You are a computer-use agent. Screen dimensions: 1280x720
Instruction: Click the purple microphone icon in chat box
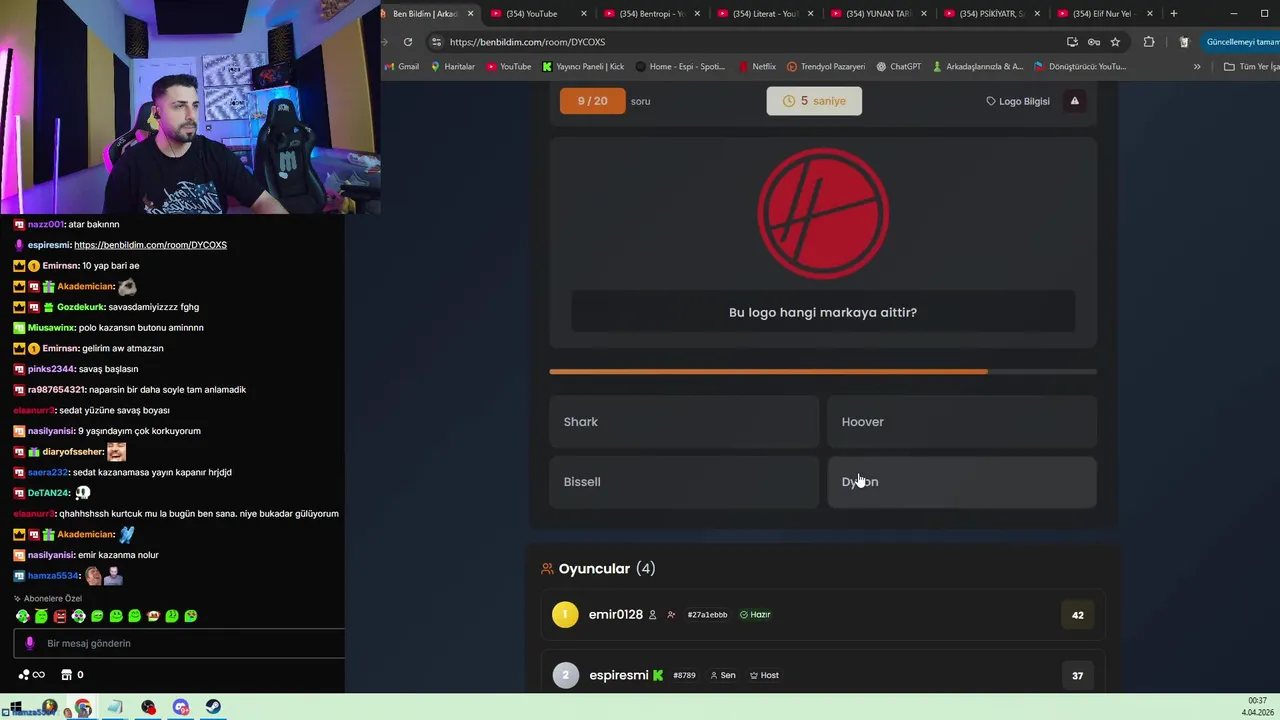(x=29, y=644)
